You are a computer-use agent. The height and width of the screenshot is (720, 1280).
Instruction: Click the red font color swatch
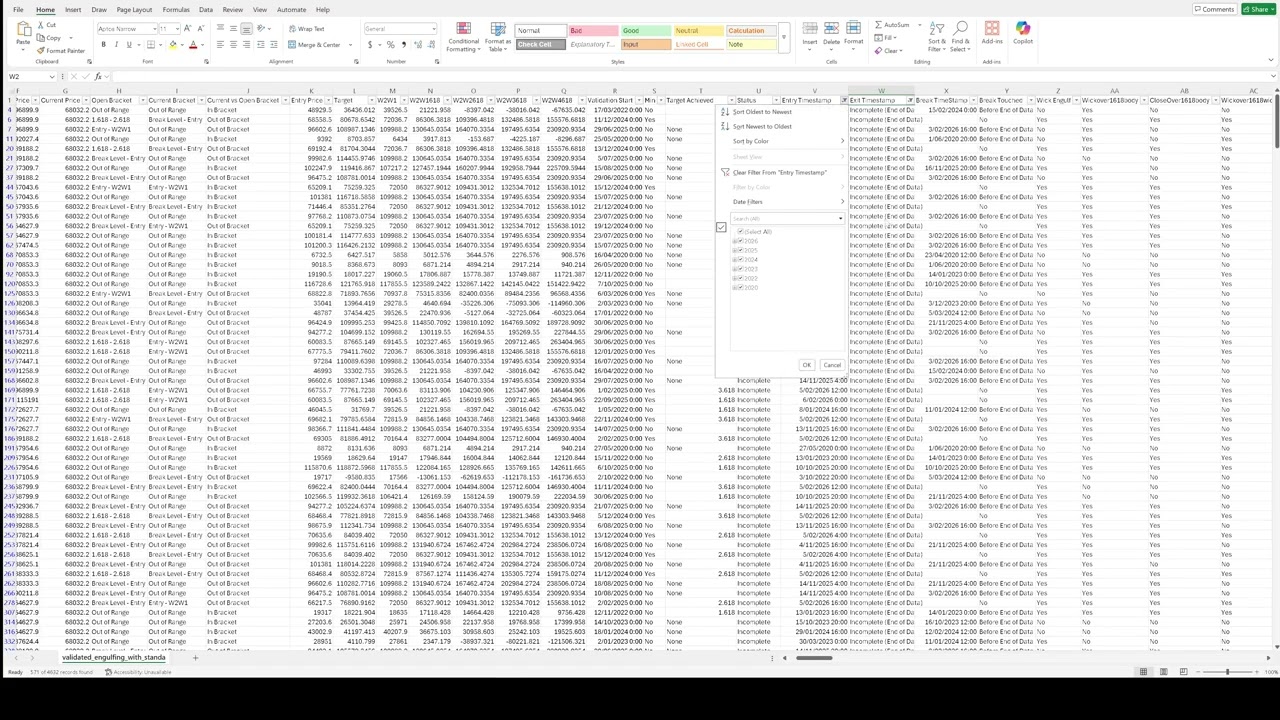pos(192,45)
